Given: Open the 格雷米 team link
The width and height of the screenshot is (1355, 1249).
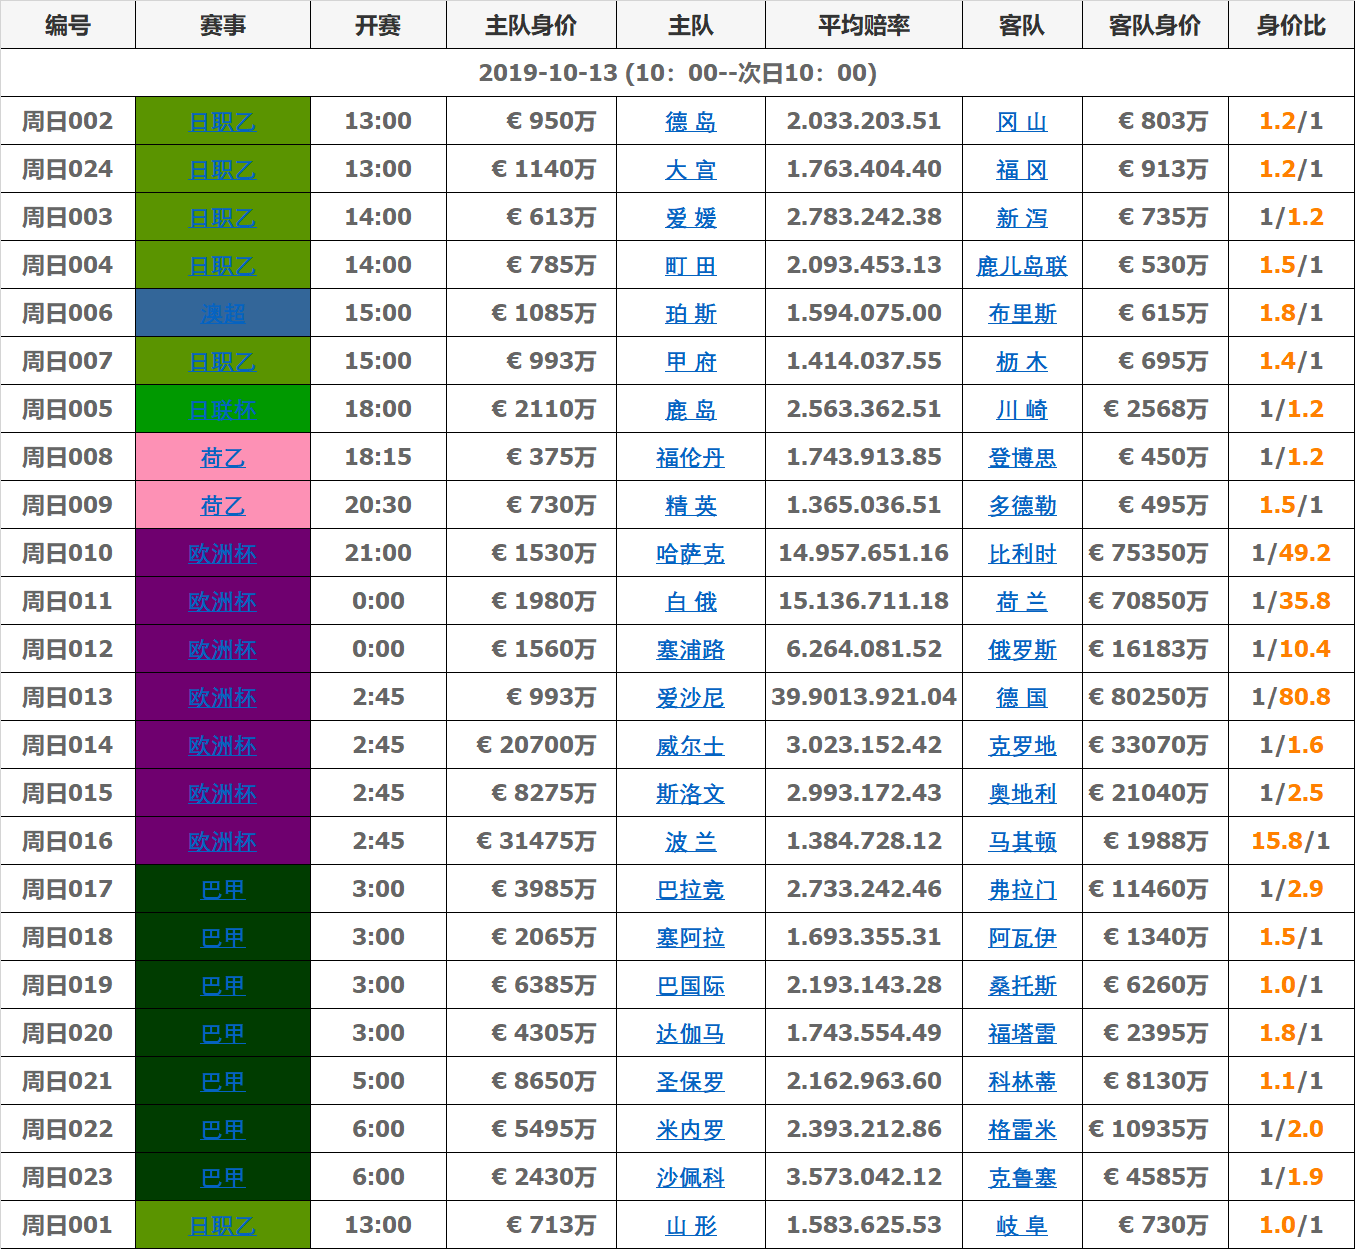Looking at the screenshot, I should click(x=1022, y=1130).
